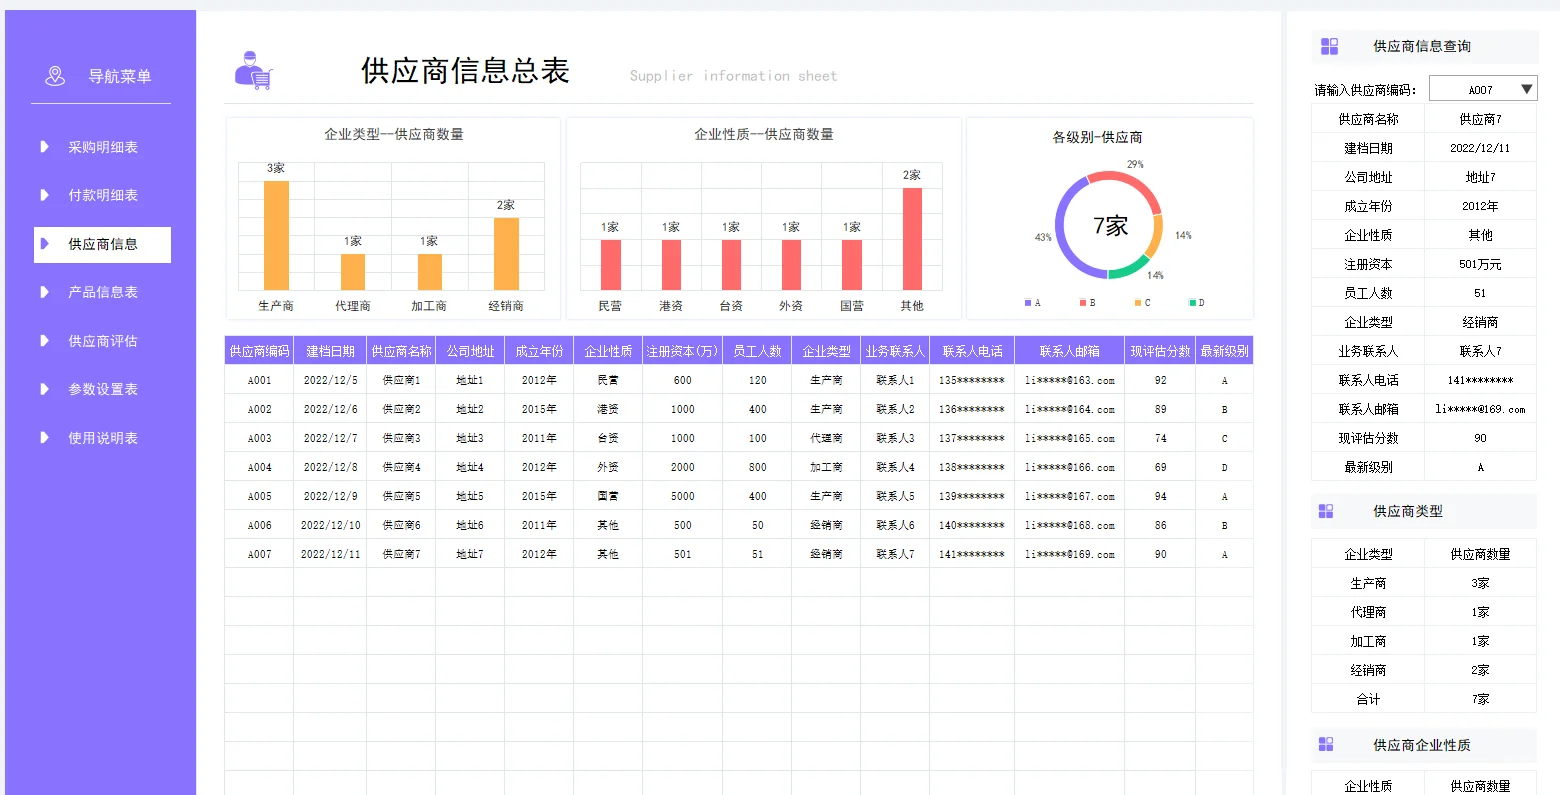The width and height of the screenshot is (1560, 795).
Task: Click the 民营 red bar in chart
Action: tap(610, 265)
